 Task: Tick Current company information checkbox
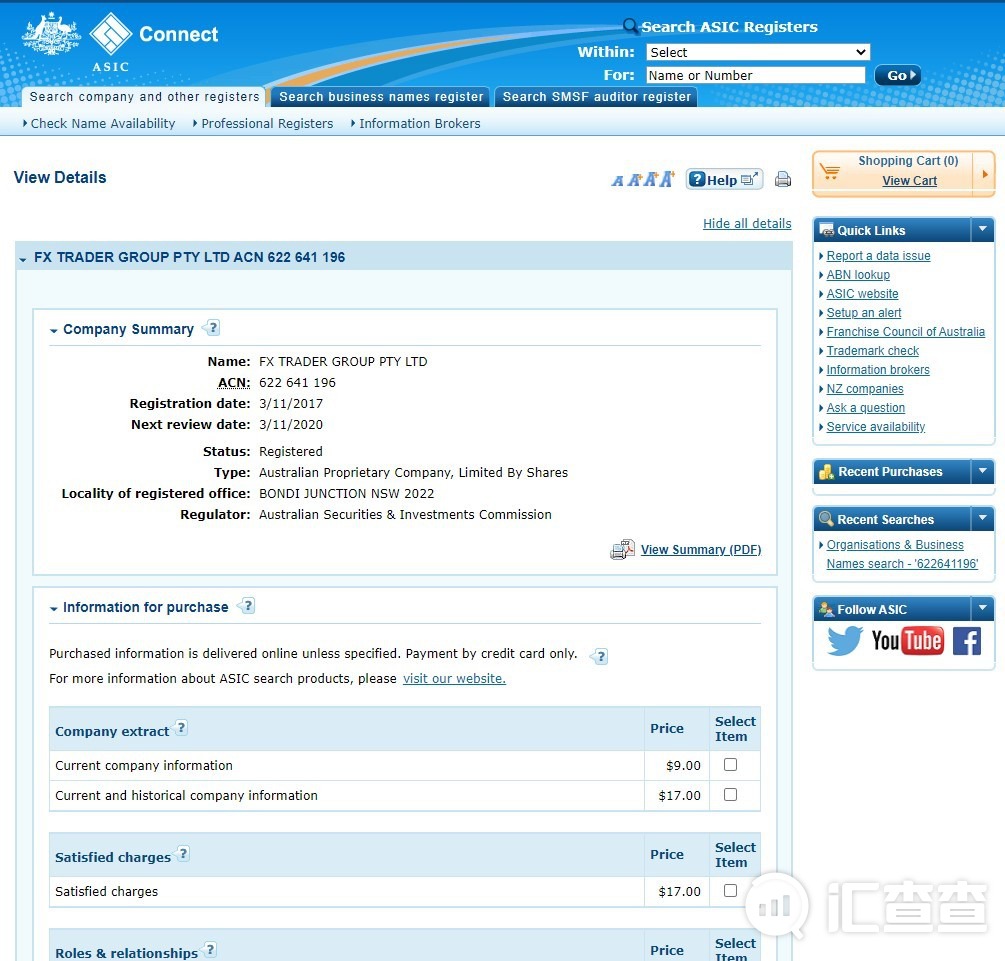pyautogui.click(x=730, y=764)
